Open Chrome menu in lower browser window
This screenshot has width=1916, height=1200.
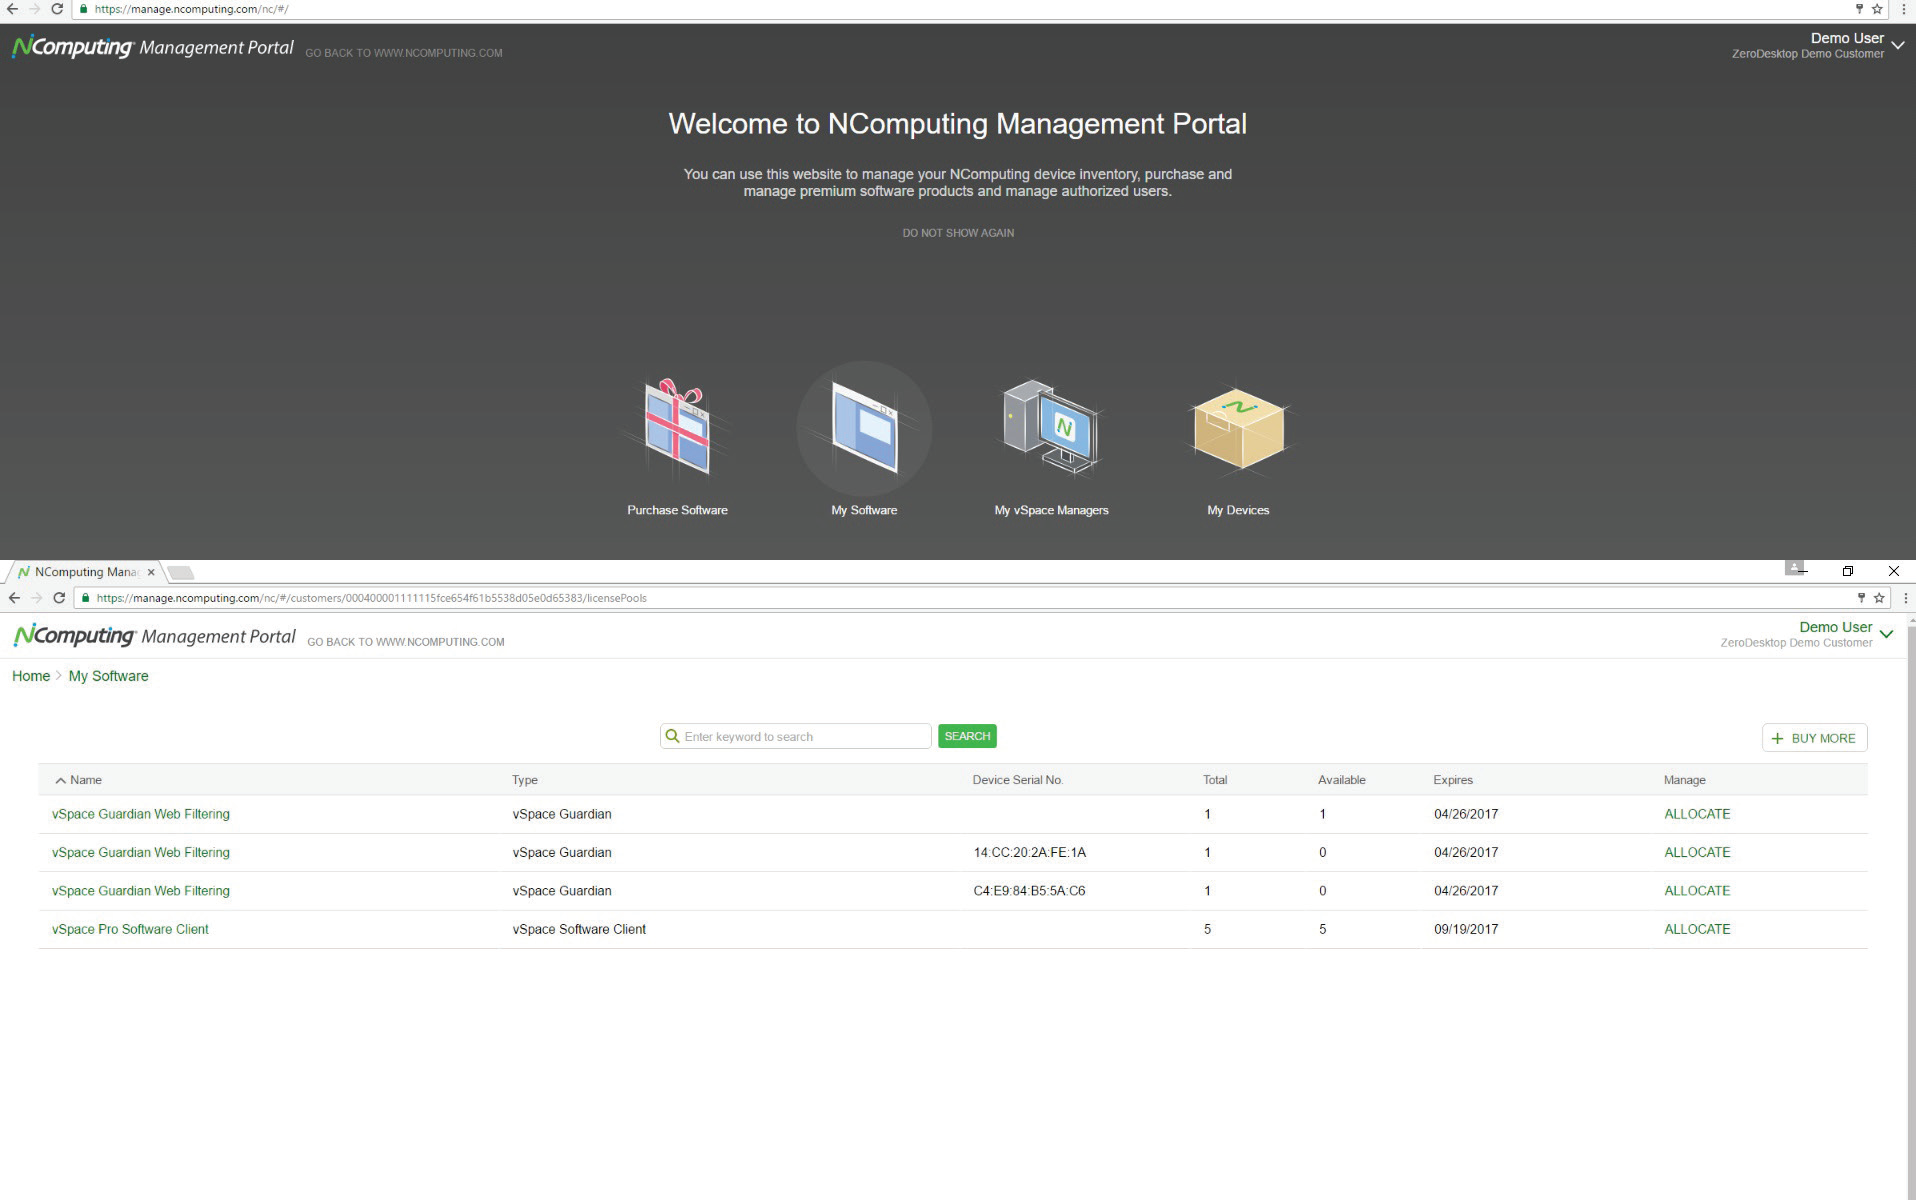point(1905,598)
